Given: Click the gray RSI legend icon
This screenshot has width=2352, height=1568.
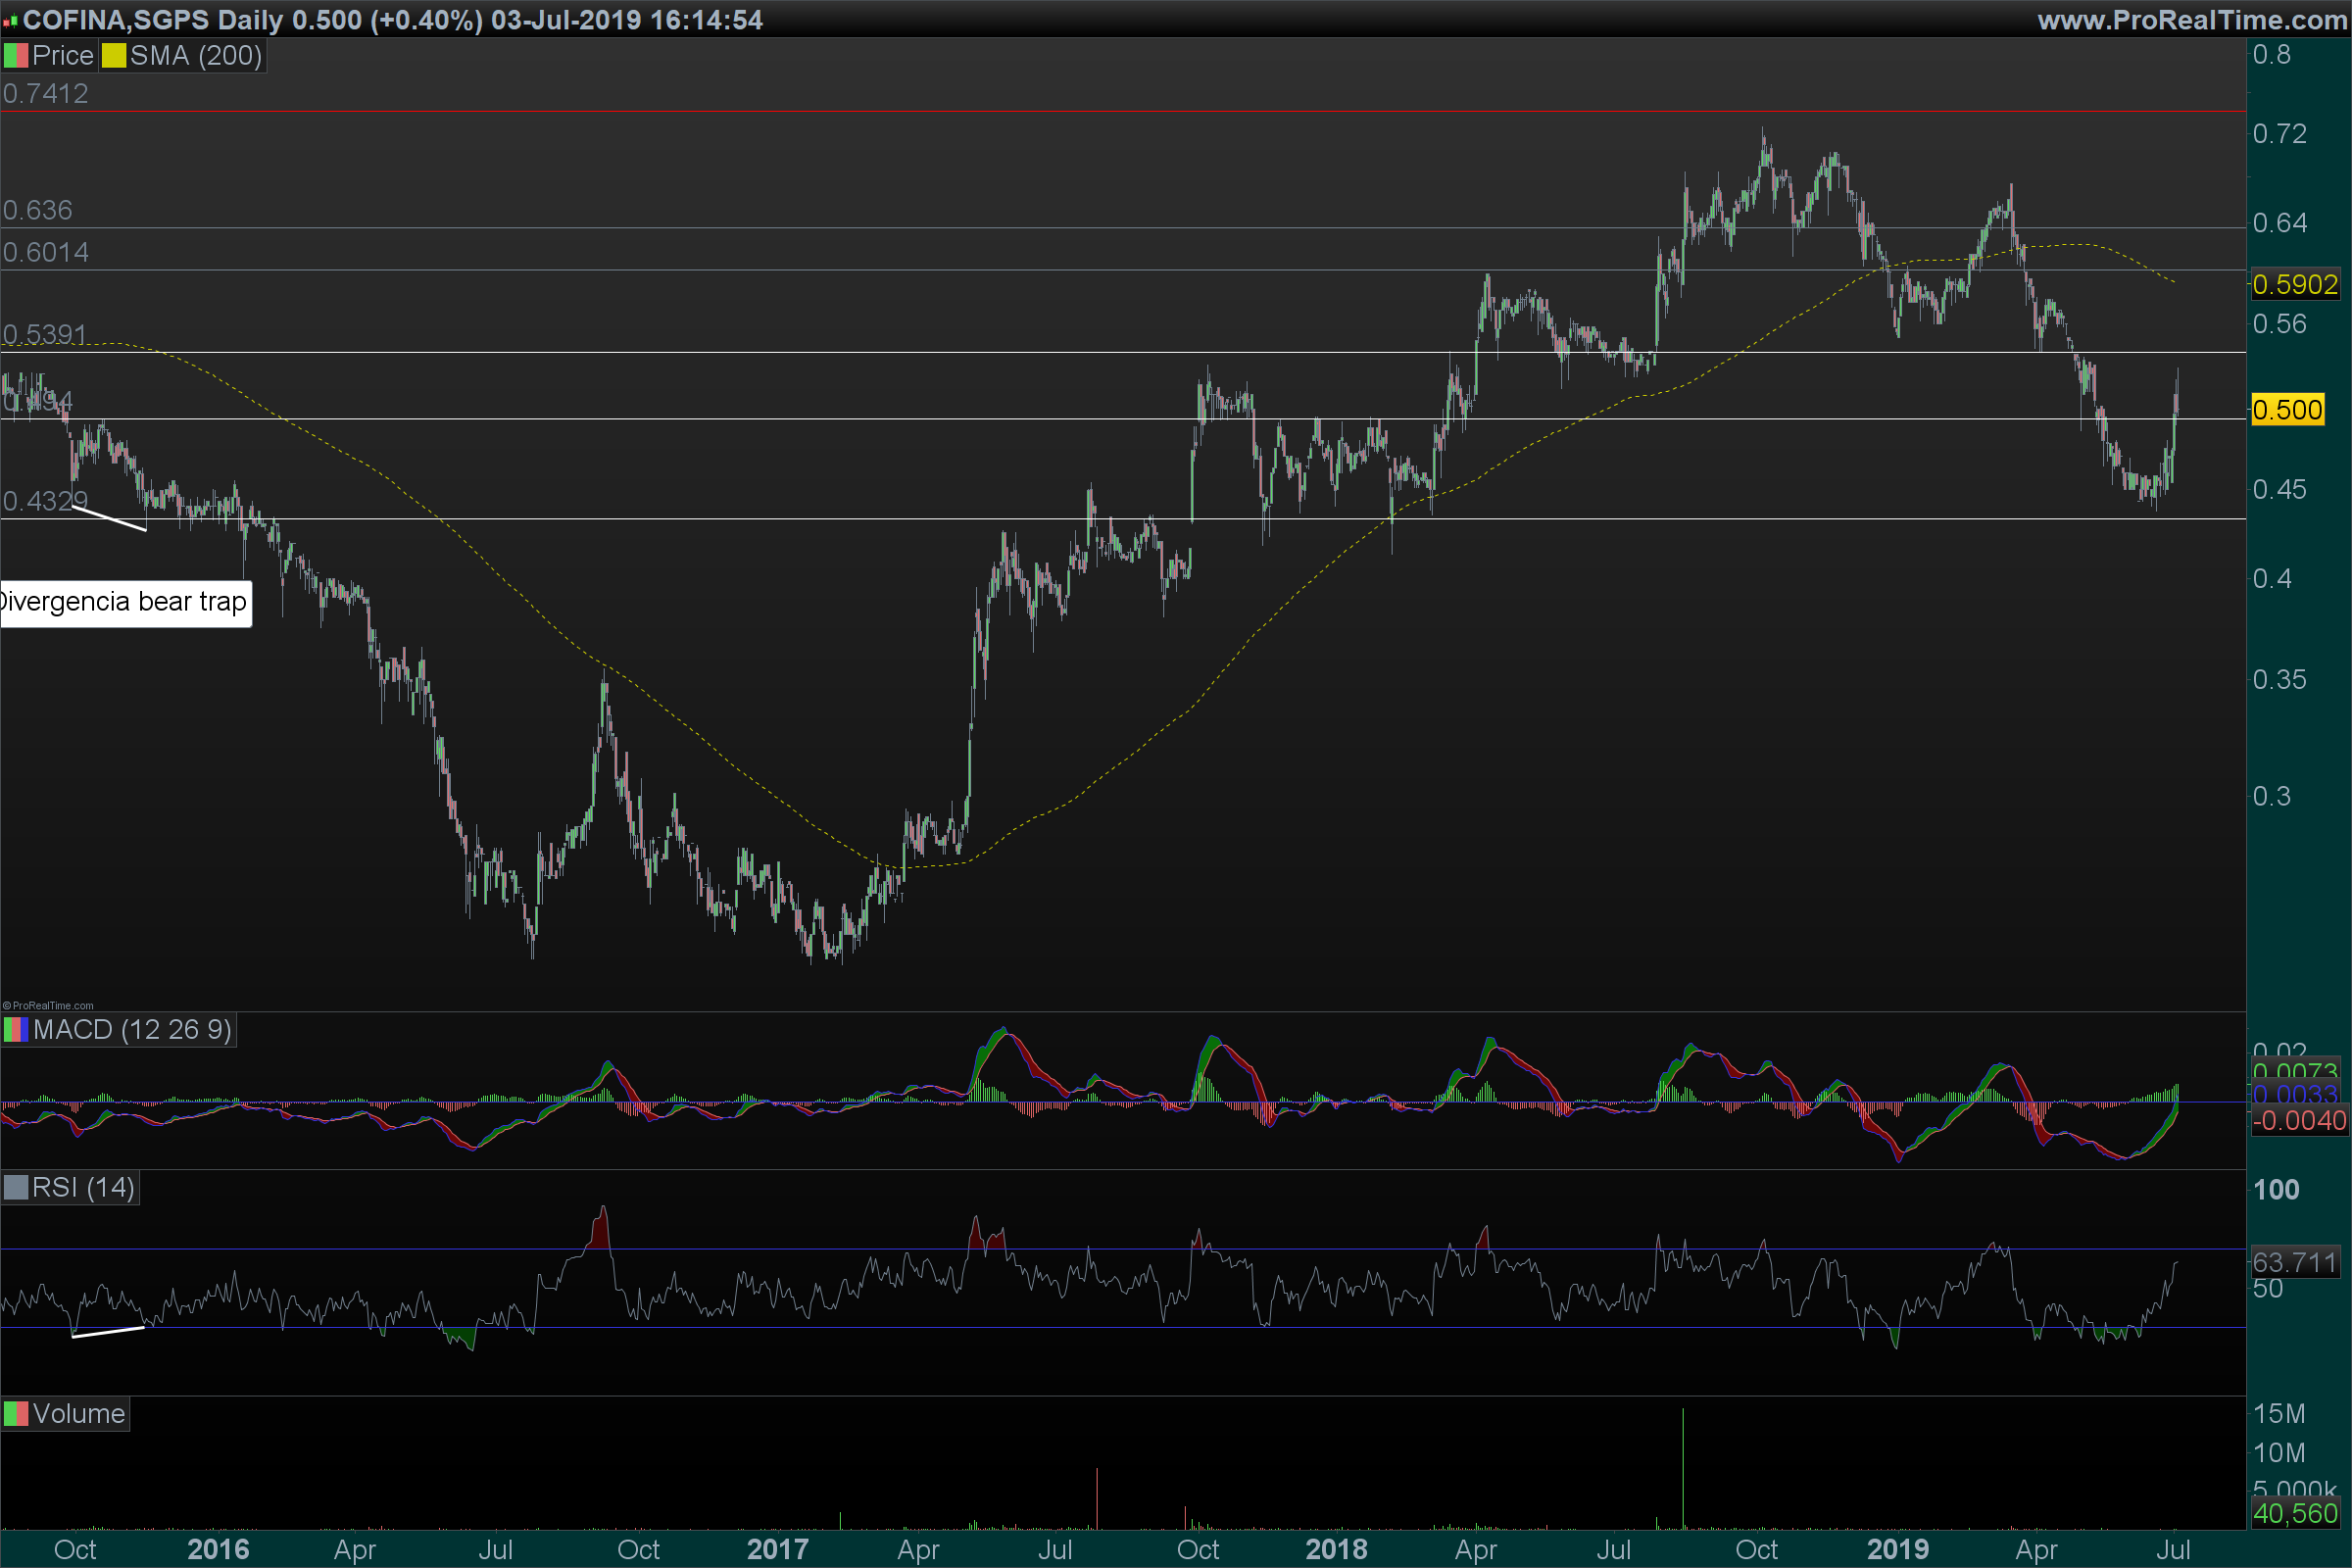Looking at the screenshot, I should pos(16,1188).
